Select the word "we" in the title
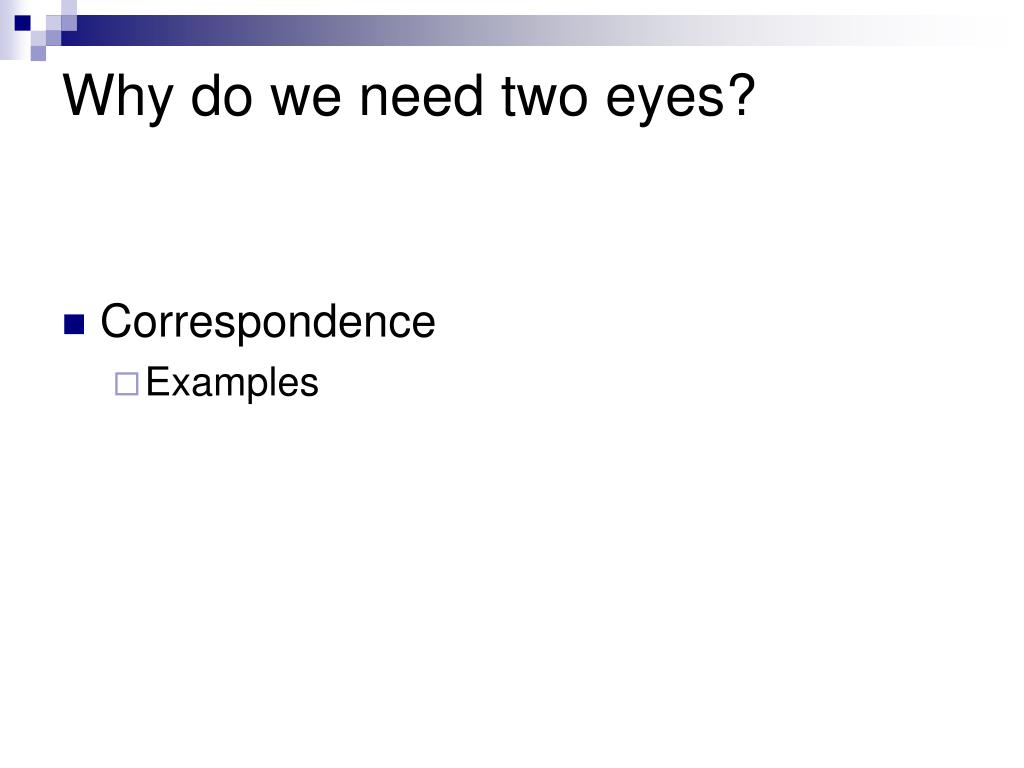The width and height of the screenshot is (1024, 768). [x=306, y=101]
